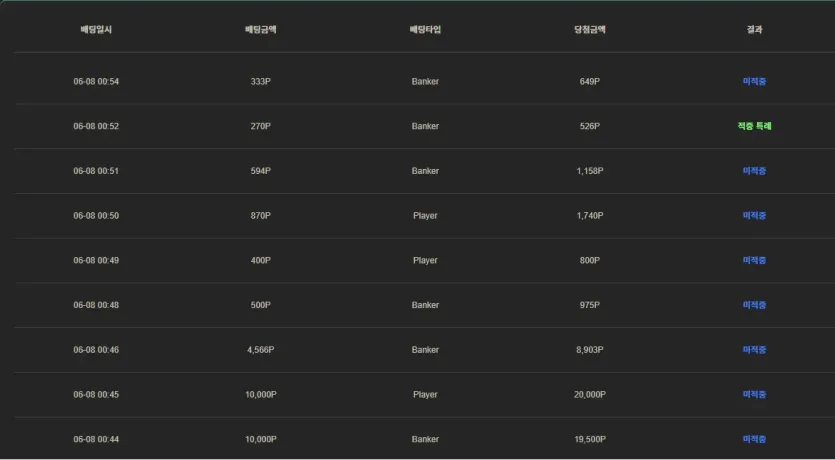
Task: Click the 미적중 result of the 00:54 bet
Action: point(755,81)
